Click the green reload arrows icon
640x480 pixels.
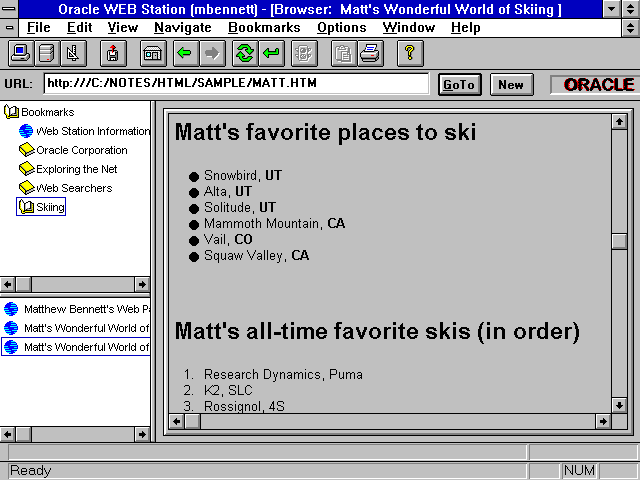coord(244,53)
